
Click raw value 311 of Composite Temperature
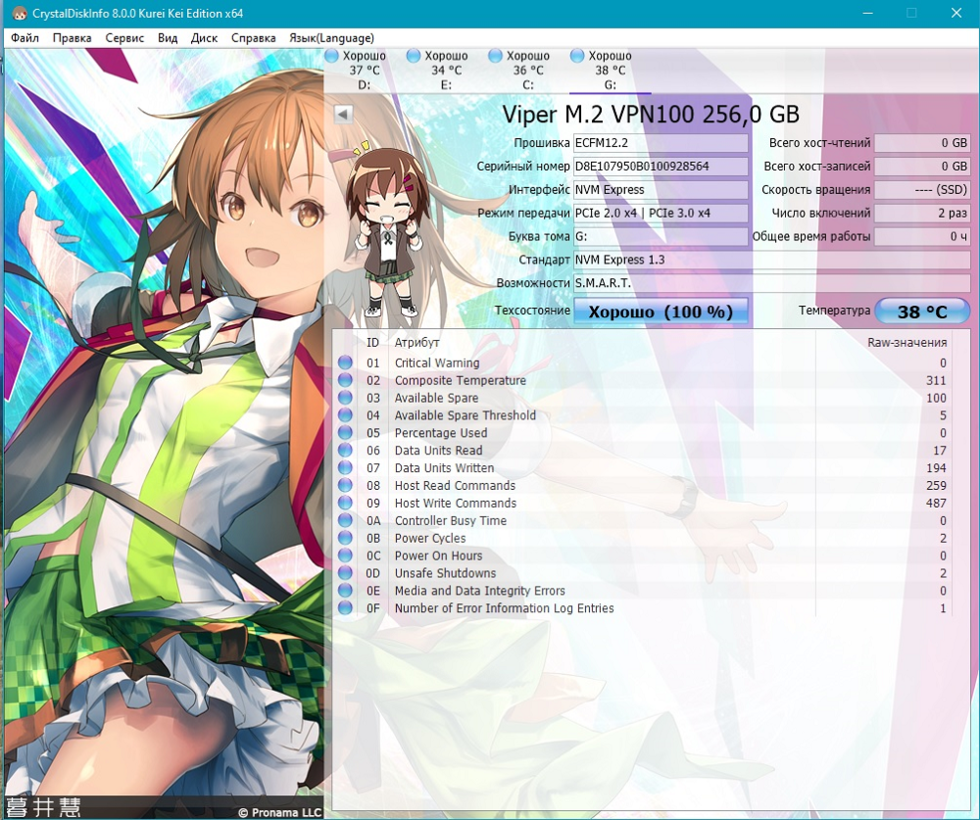(936, 380)
